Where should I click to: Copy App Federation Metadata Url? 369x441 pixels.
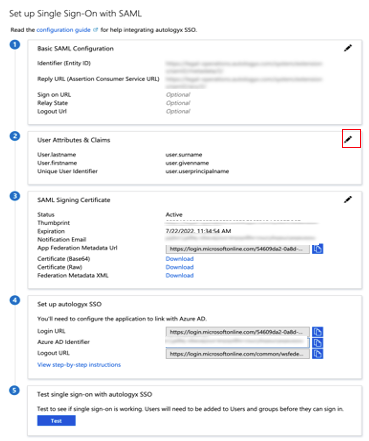318,249
